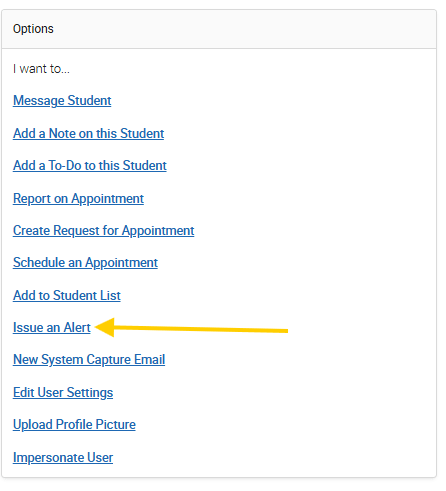The width and height of the screenshot is (446, 491).
Task: Select the Impersonate User option
Action: coord(63,457)
